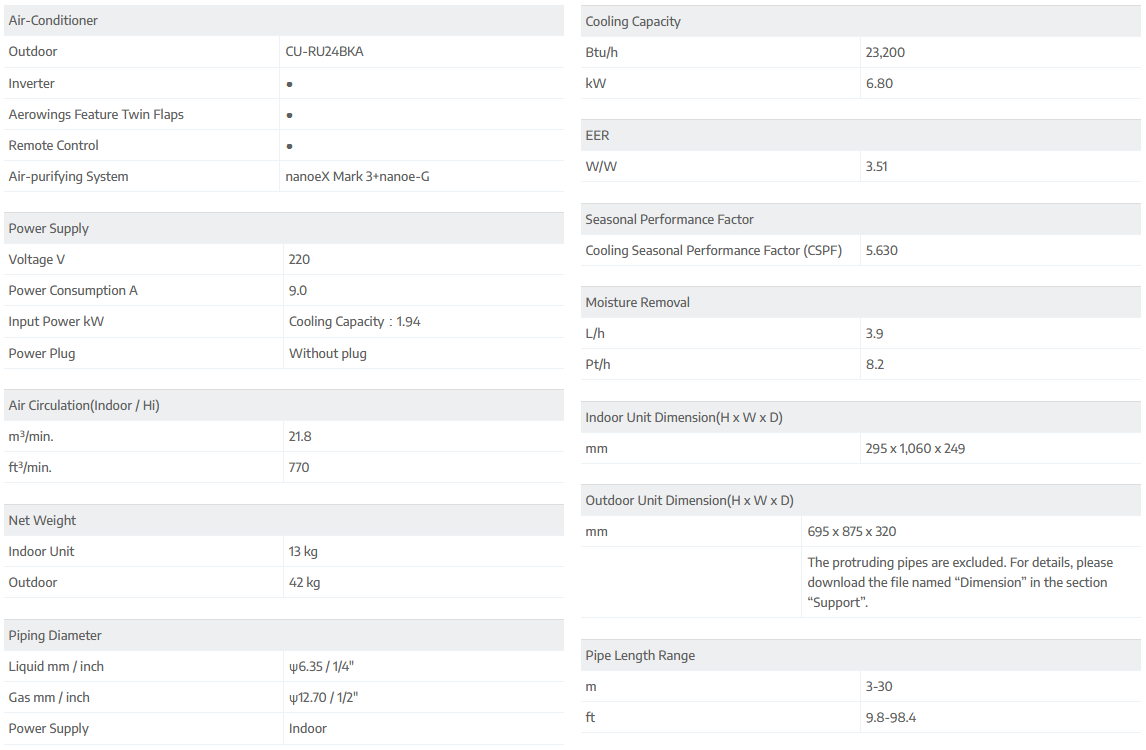Screen dimensions: 1146x750
Task: Click the Remote Control row bullet dot
Action: click(x=289, y=146)
